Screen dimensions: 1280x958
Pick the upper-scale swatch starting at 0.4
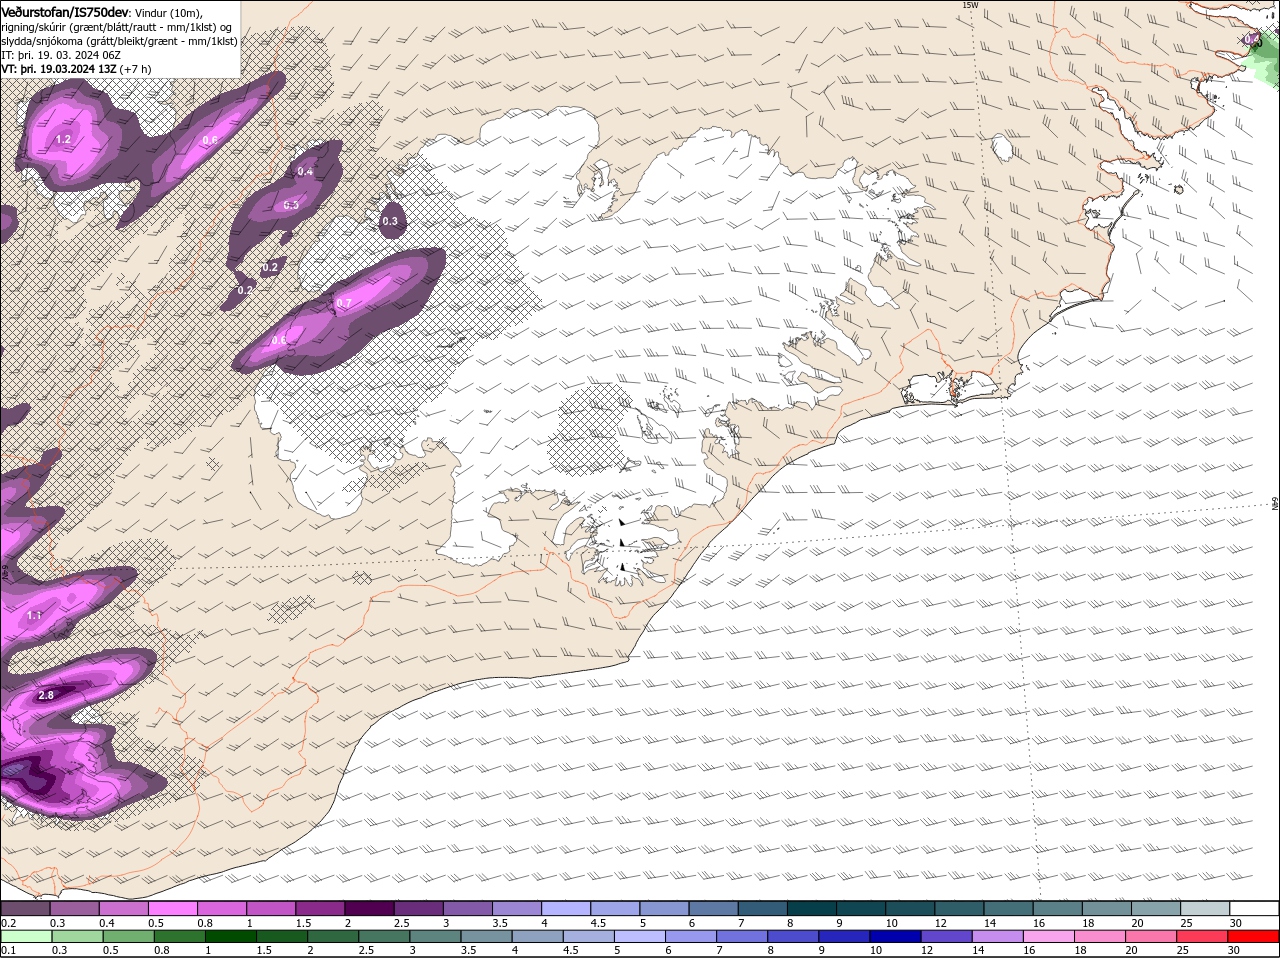(x=125, y=908)
